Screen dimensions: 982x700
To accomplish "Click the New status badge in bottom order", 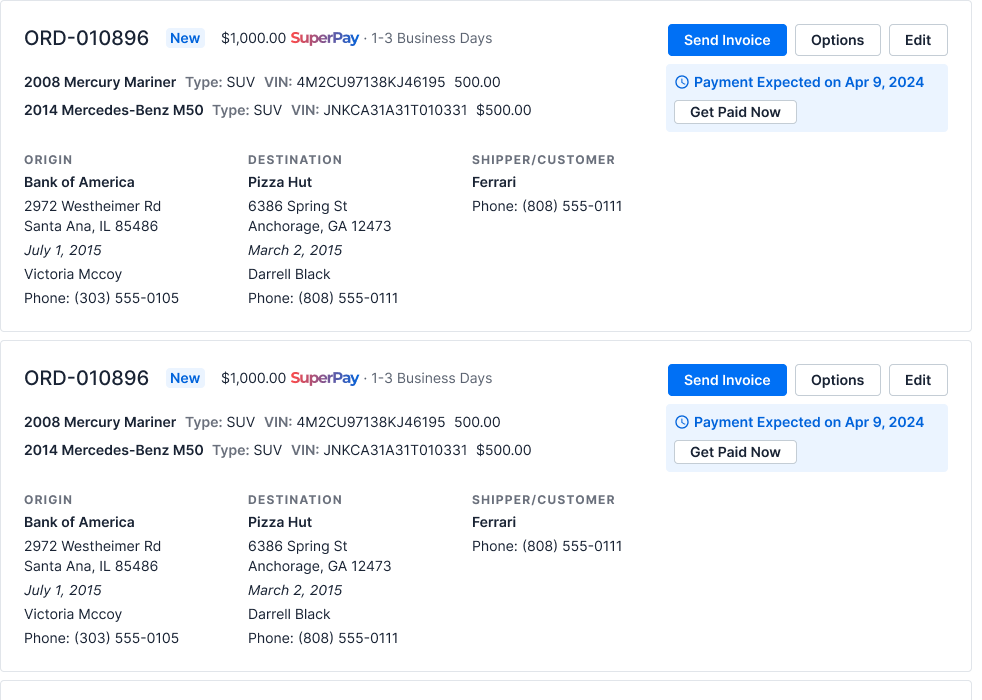I will click(185, 378).
